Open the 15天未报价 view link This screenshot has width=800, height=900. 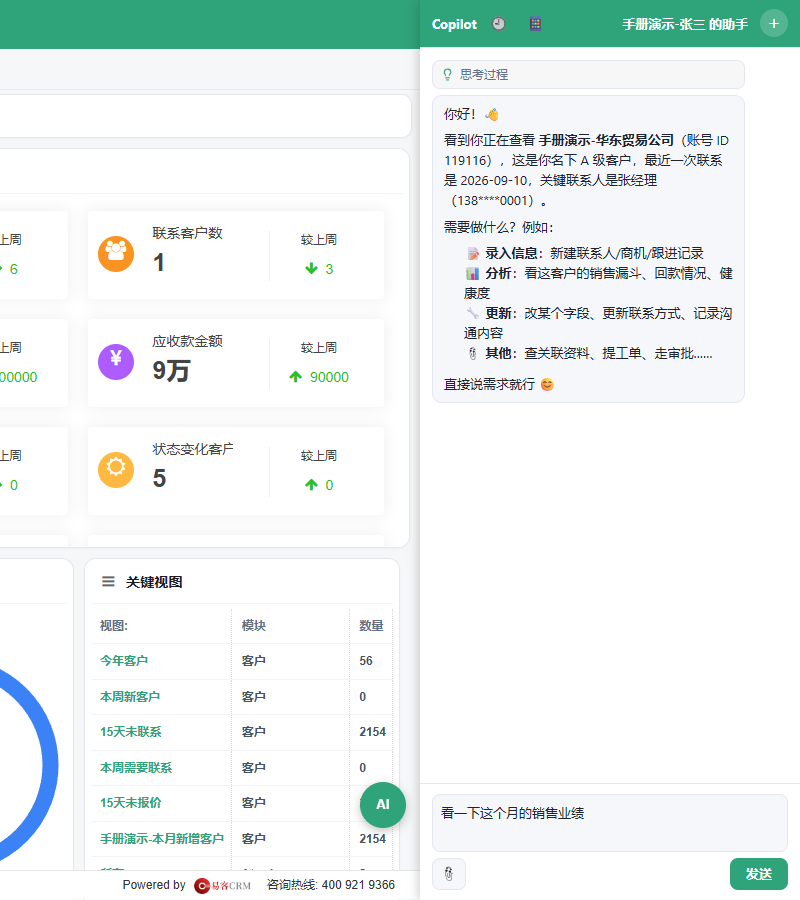(x=131, y=803)
